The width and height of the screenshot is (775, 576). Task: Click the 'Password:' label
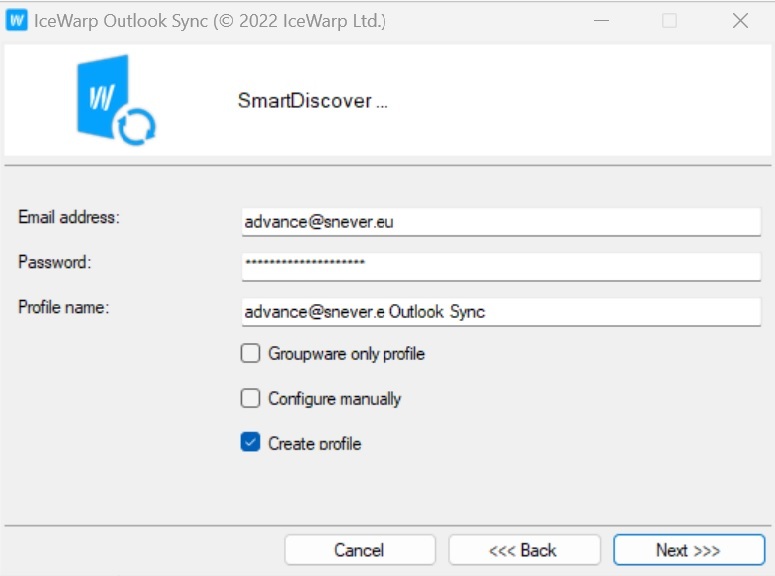(54, 262)
